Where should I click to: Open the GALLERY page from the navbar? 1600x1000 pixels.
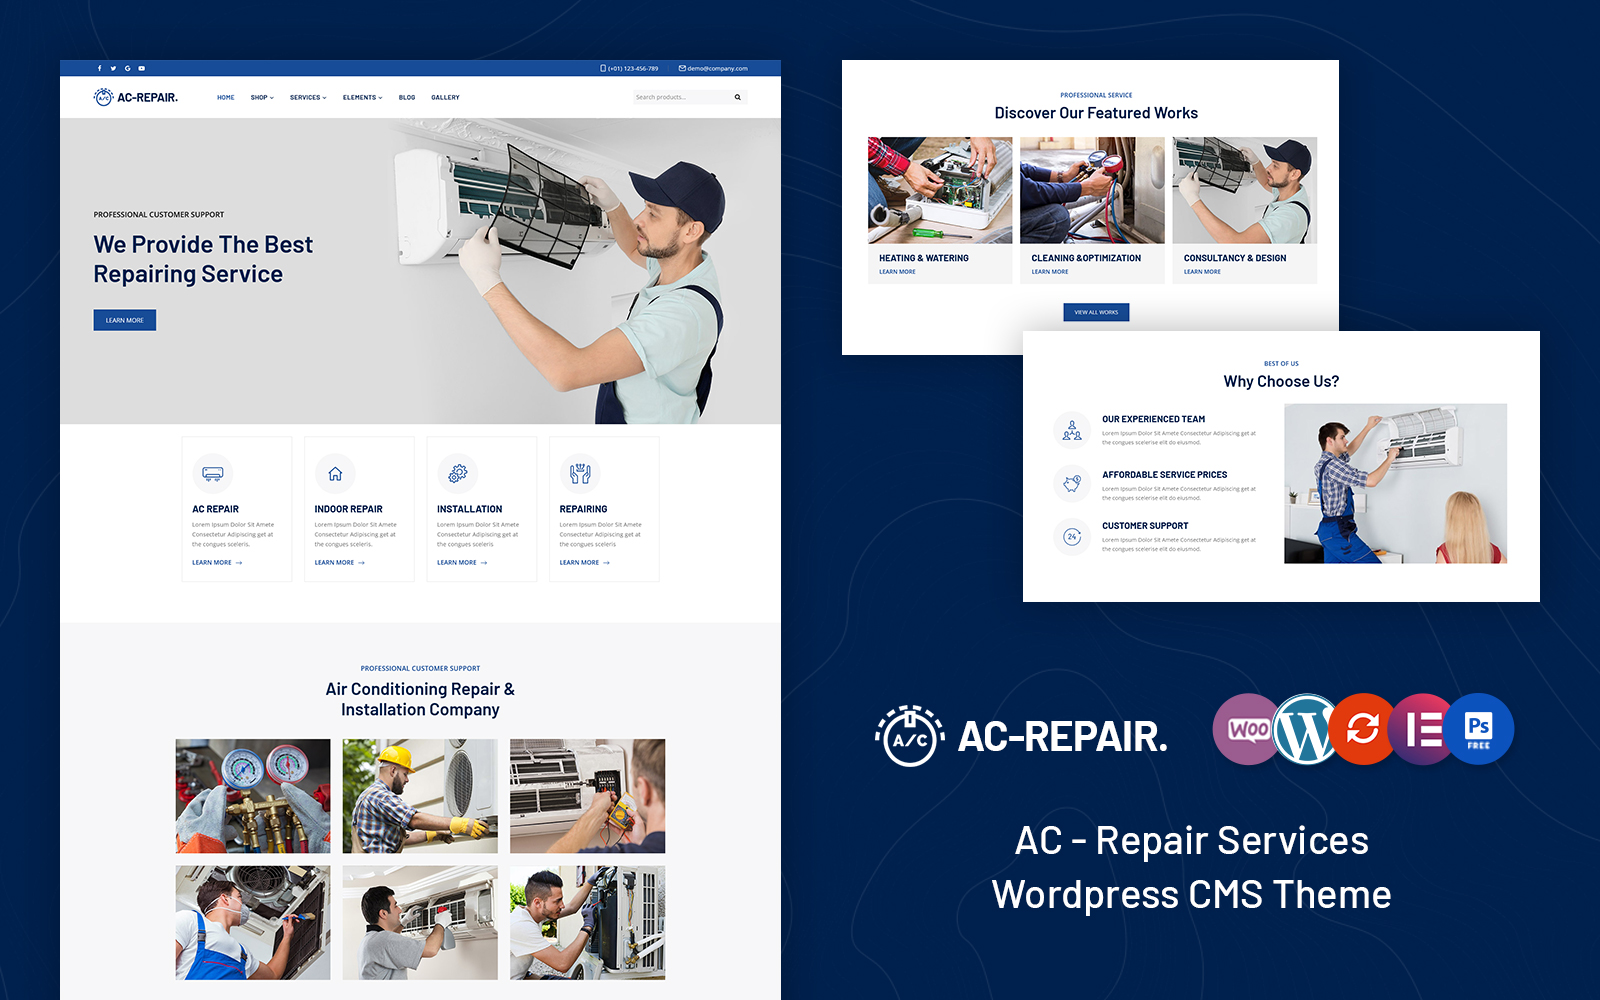pyautogui.click(x=445, y=97)
